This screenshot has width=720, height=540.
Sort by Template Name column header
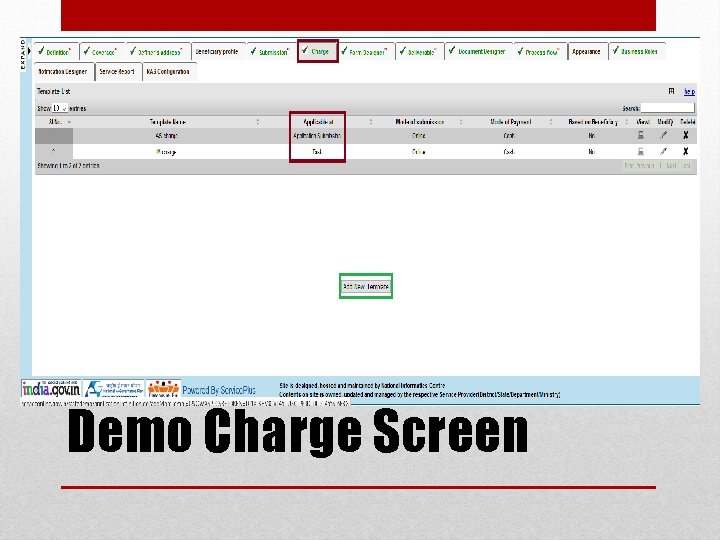click(x=168, y=122)
